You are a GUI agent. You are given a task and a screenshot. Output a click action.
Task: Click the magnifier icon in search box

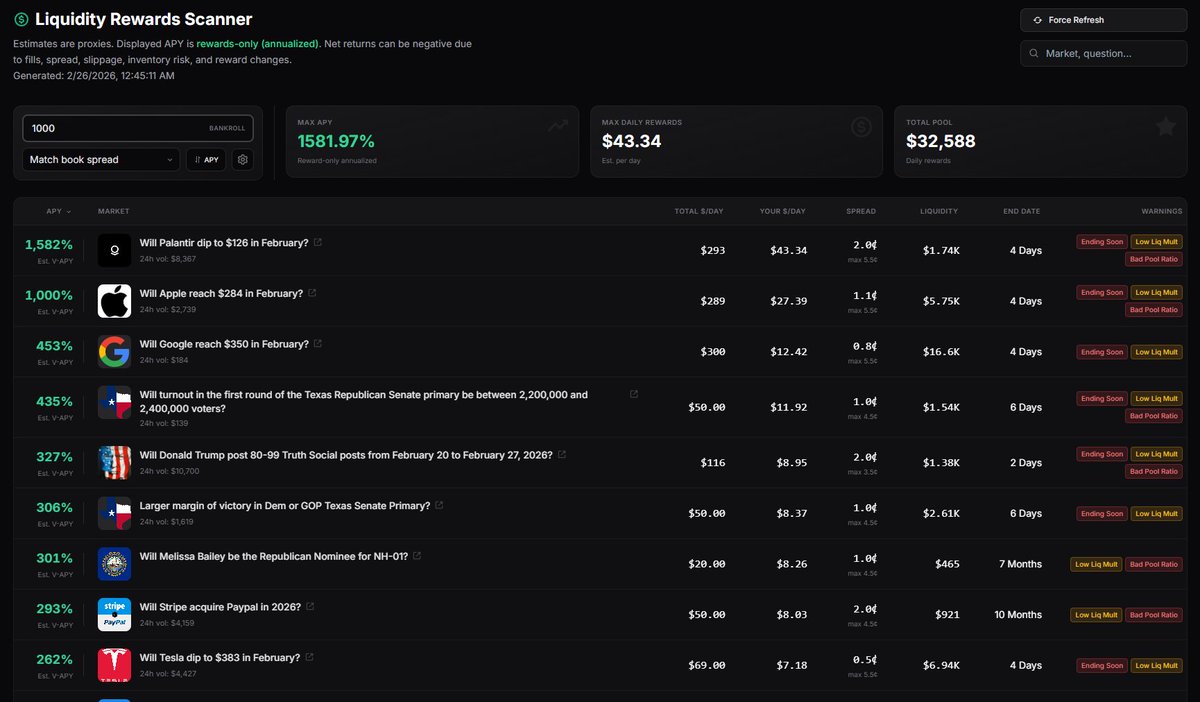pos(1034,53)
